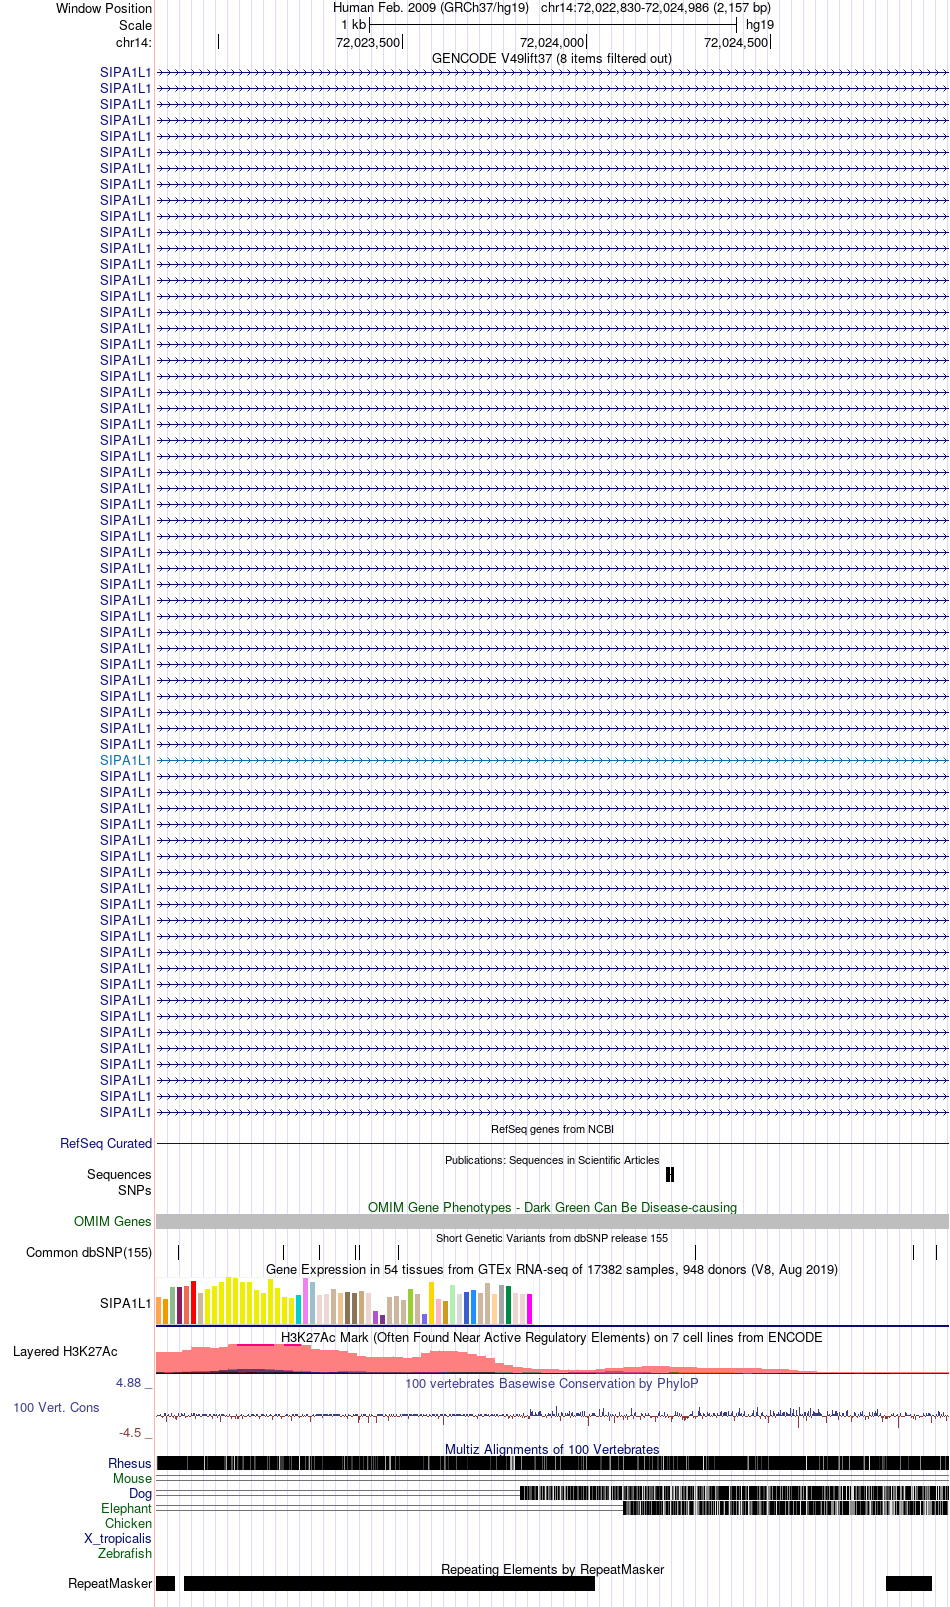The height and width of the screenshot is (1607, 950).
Task: Click the Dog alignment label
Action: point(140,1493)
